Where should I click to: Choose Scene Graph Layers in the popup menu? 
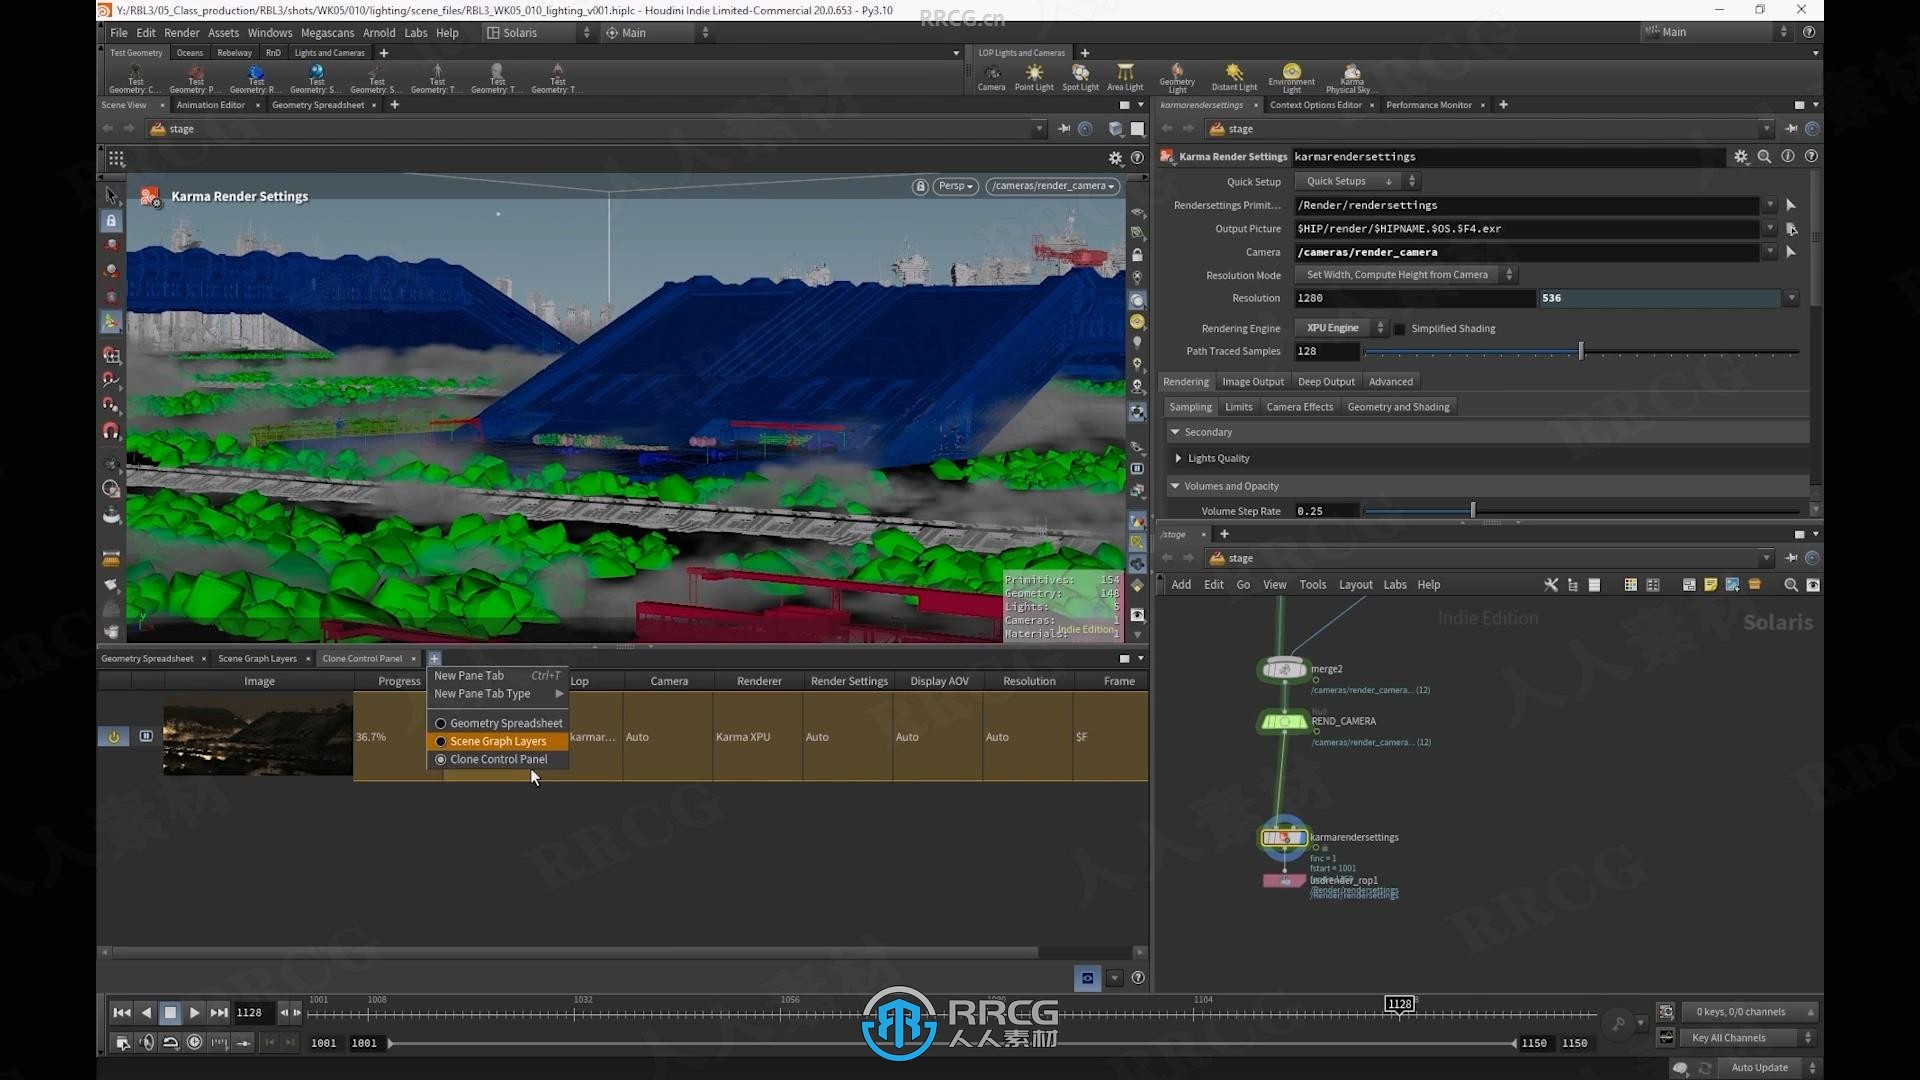[x=498, y=741]
